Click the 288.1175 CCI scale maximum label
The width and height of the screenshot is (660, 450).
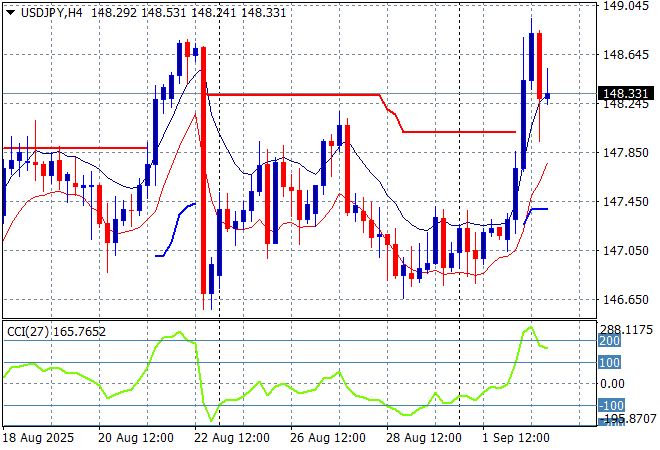[628, 329]
